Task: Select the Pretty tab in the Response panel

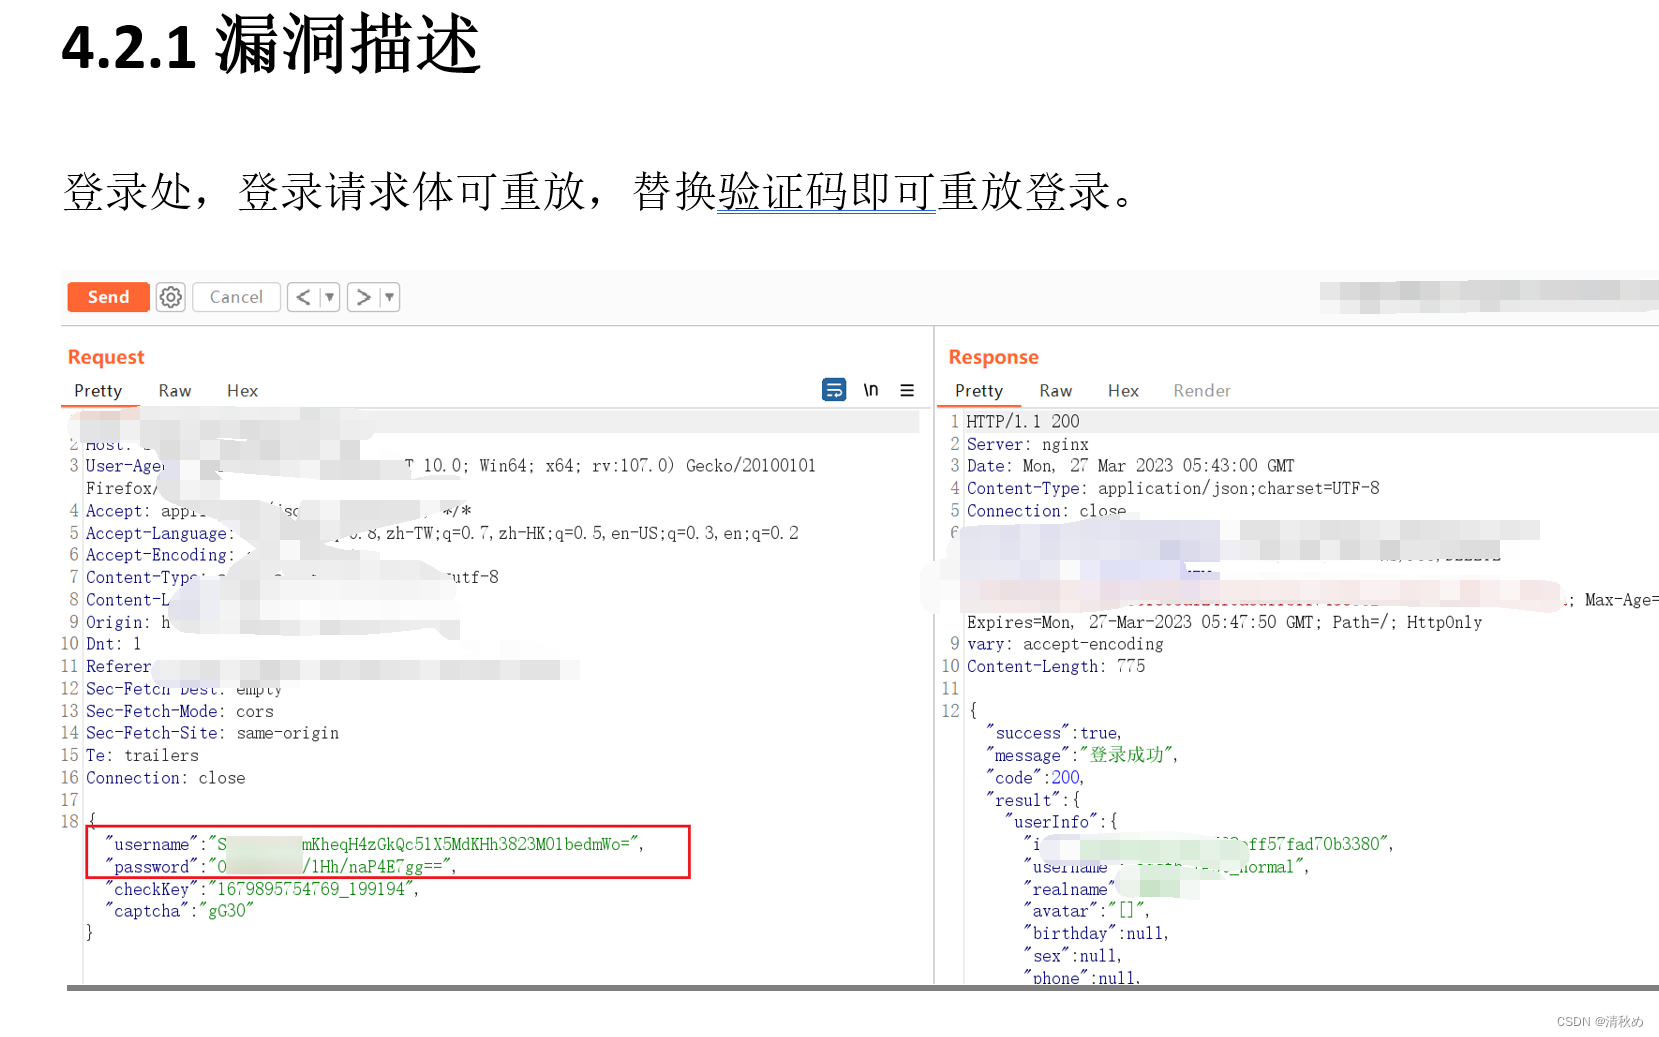Action: (978, 390)
